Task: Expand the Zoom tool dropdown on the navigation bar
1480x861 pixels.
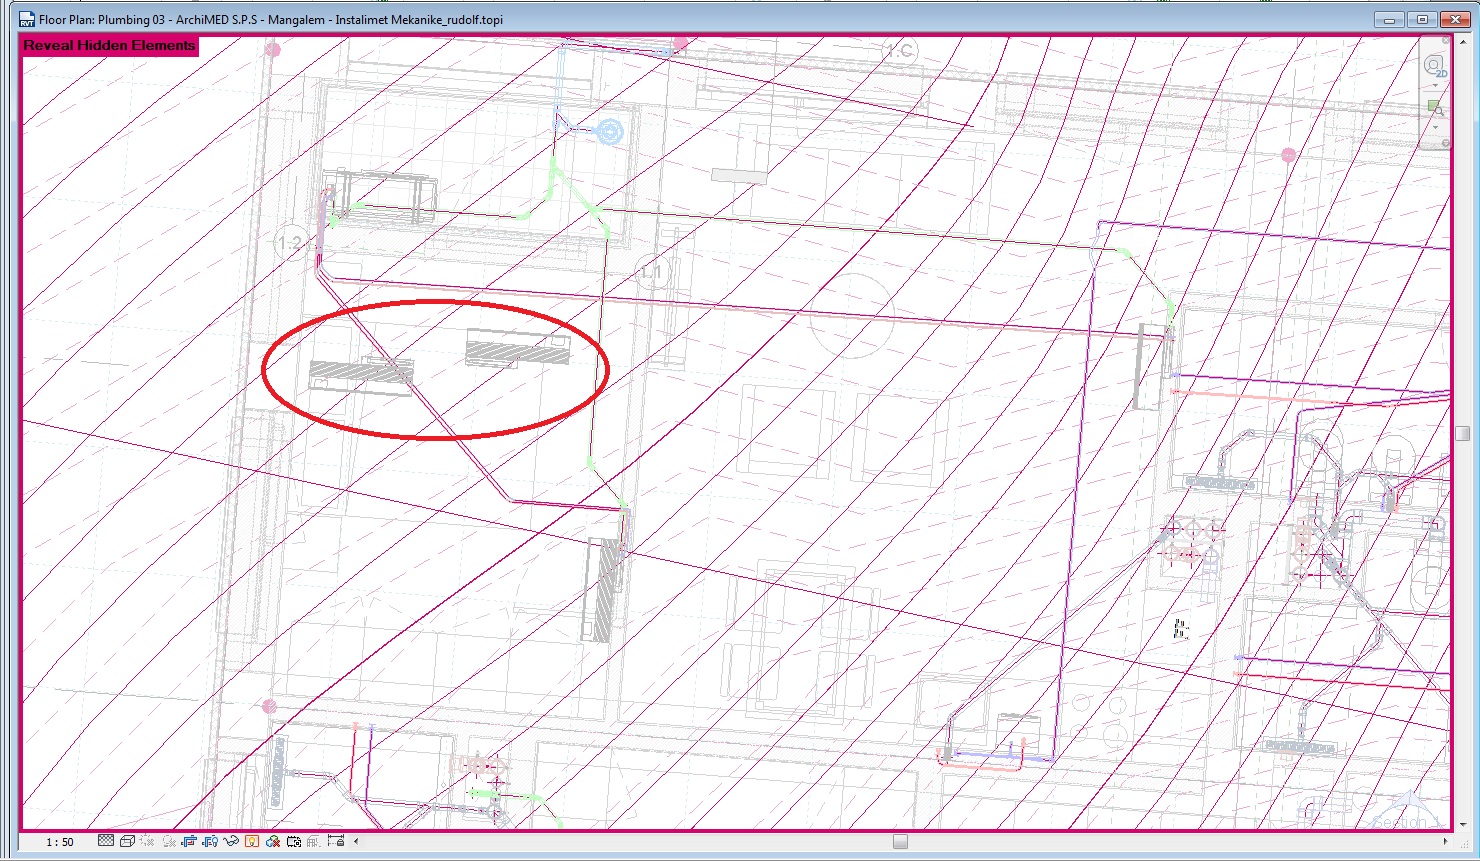Action: (1435, 127)
